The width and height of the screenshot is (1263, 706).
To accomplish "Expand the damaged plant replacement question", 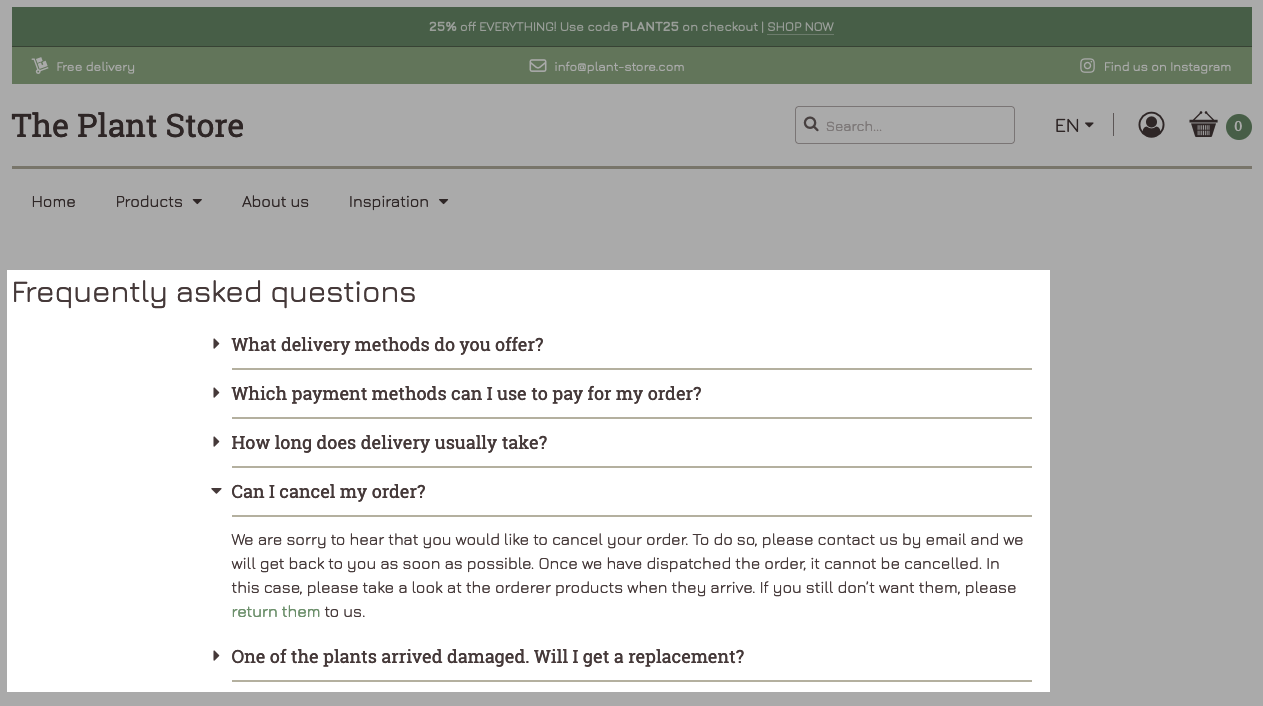I will pyautogui.click(x=487, y=656).
